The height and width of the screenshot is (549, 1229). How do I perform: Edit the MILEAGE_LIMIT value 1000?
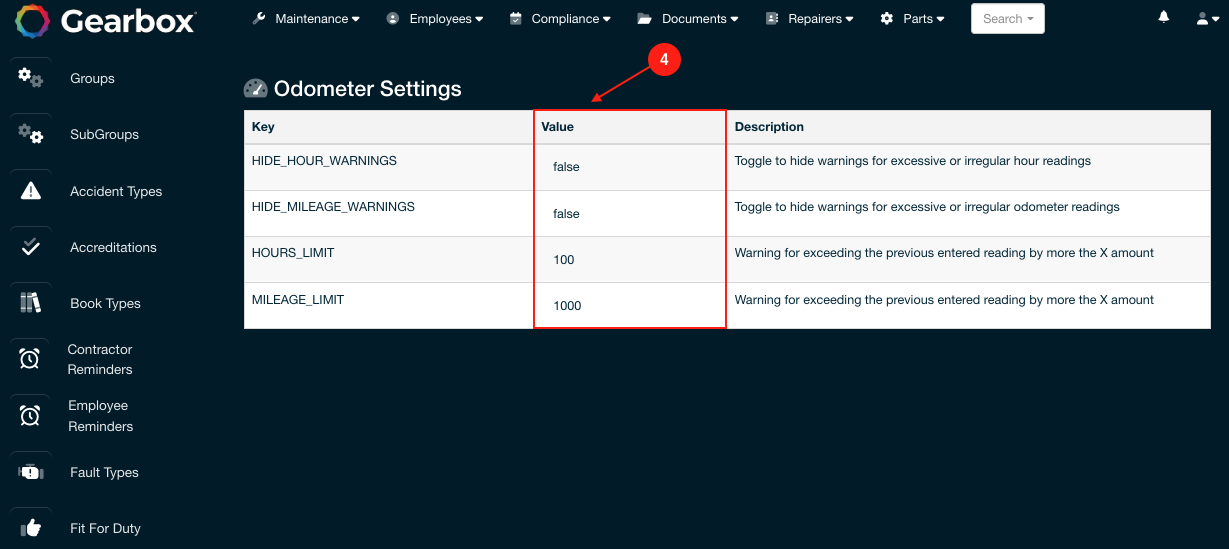point(567,306)
